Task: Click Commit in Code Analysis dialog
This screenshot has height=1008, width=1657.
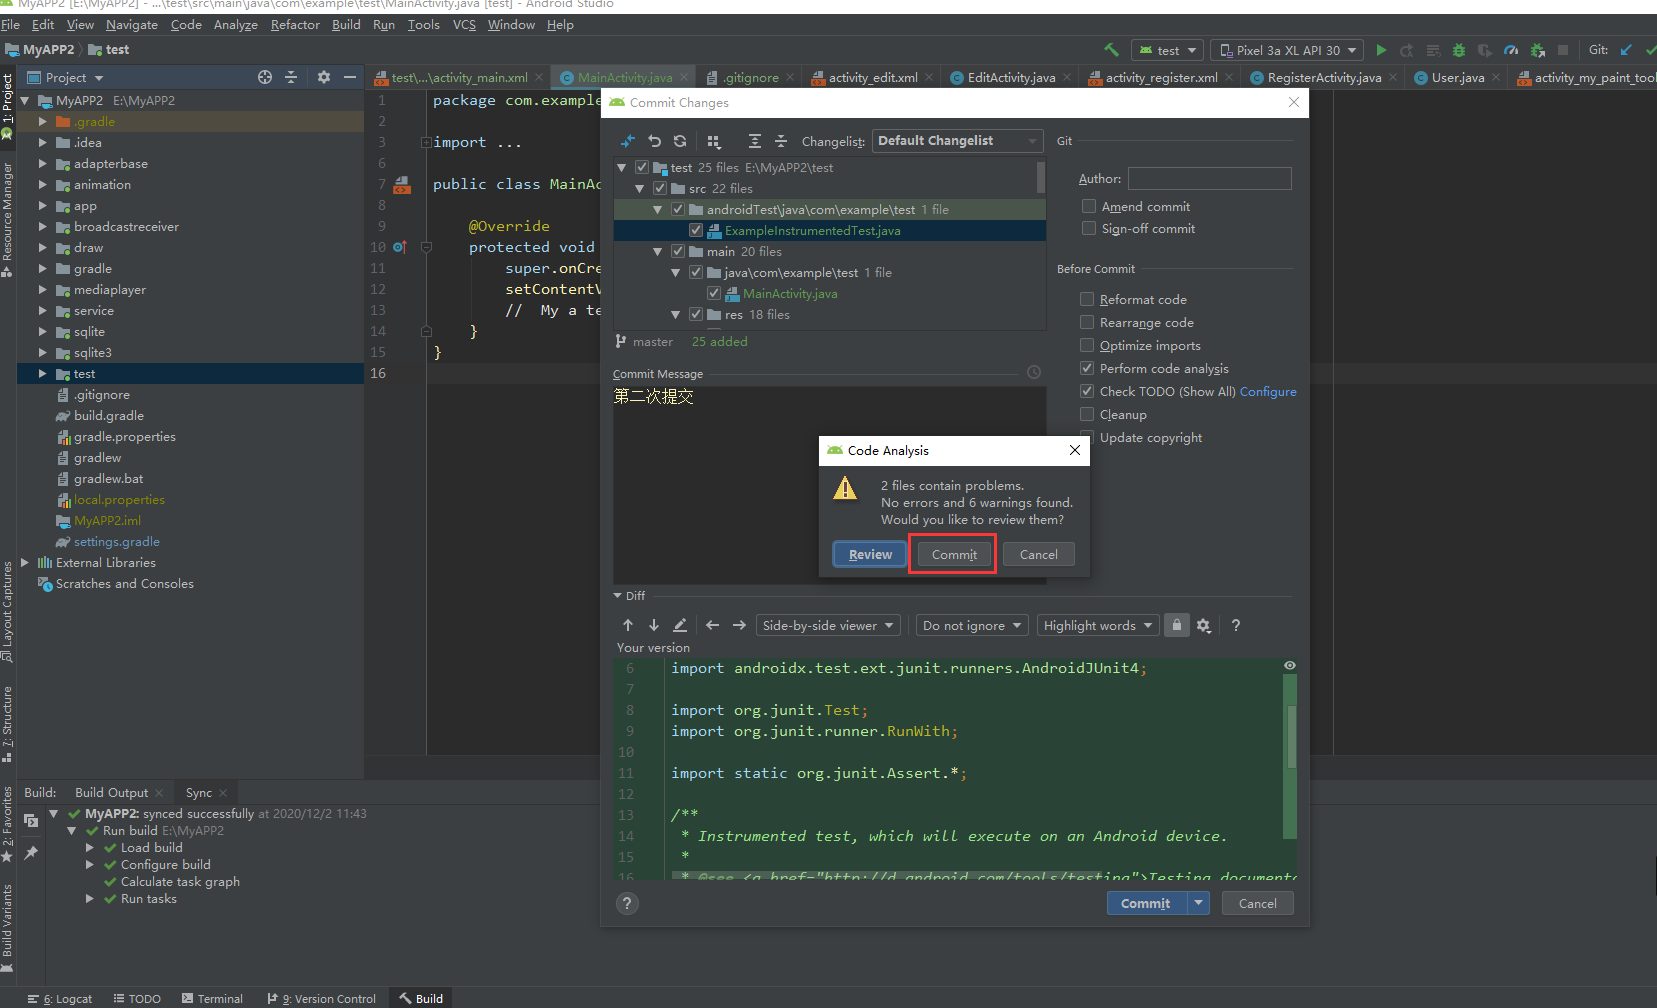Action: coord(954,554)
